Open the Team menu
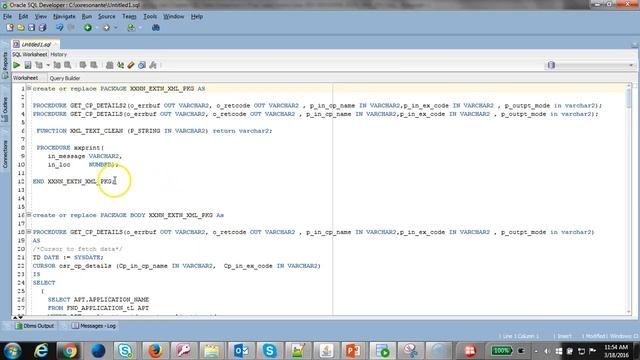 (x=129, y=17)
